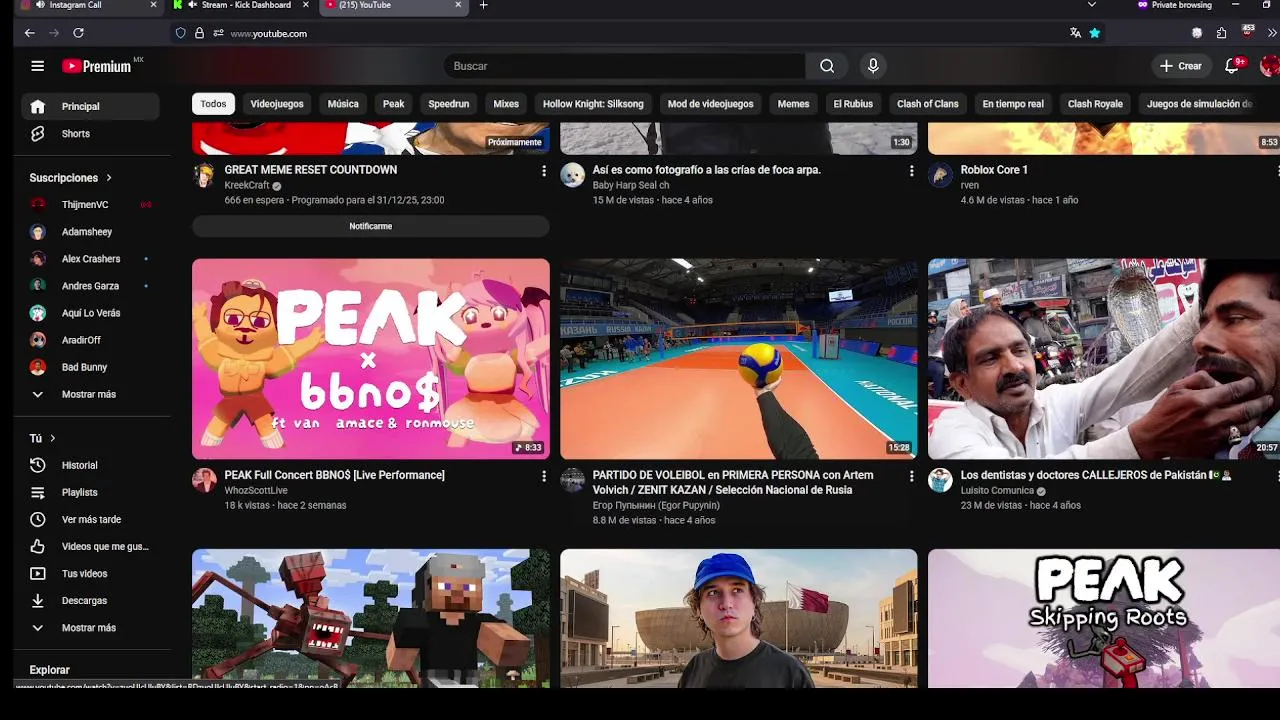Image resolution: width=1280 pixels, height=720 pixels.
Task: Open Shorts in the sidebar
Action: [90, 134]
